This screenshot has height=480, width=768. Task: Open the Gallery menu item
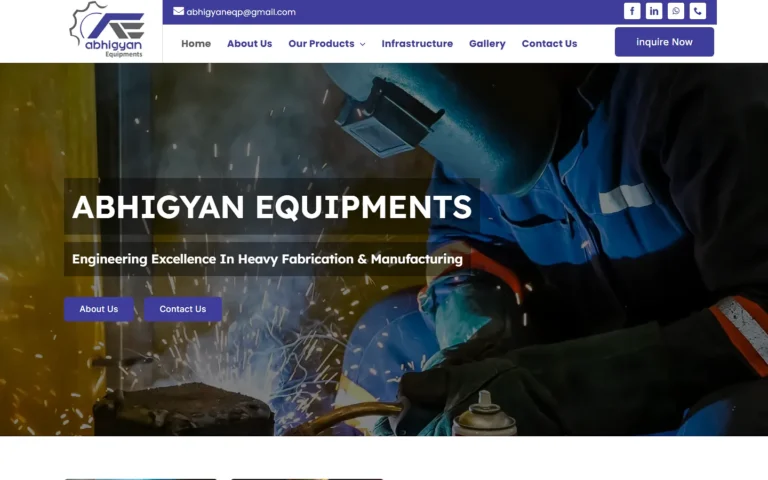tap(487, 44)
